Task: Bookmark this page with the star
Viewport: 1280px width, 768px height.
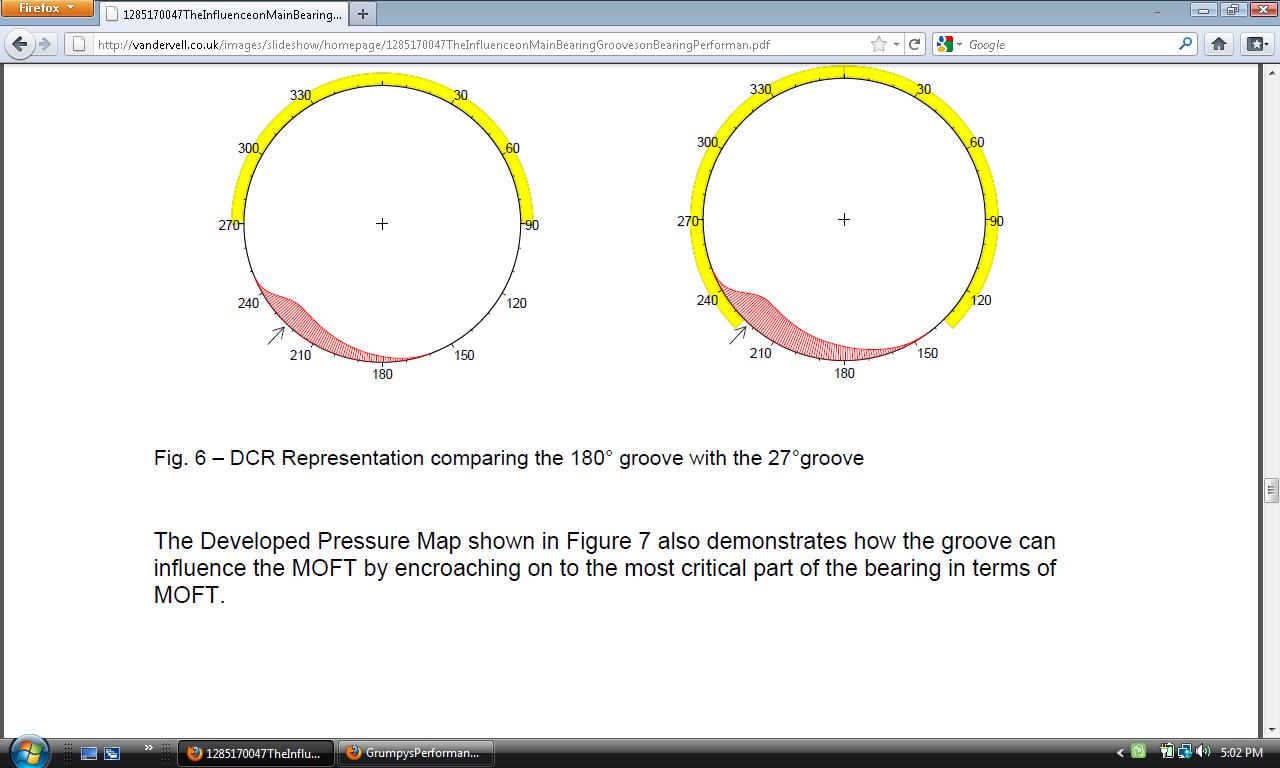Action: click(878, 44)
